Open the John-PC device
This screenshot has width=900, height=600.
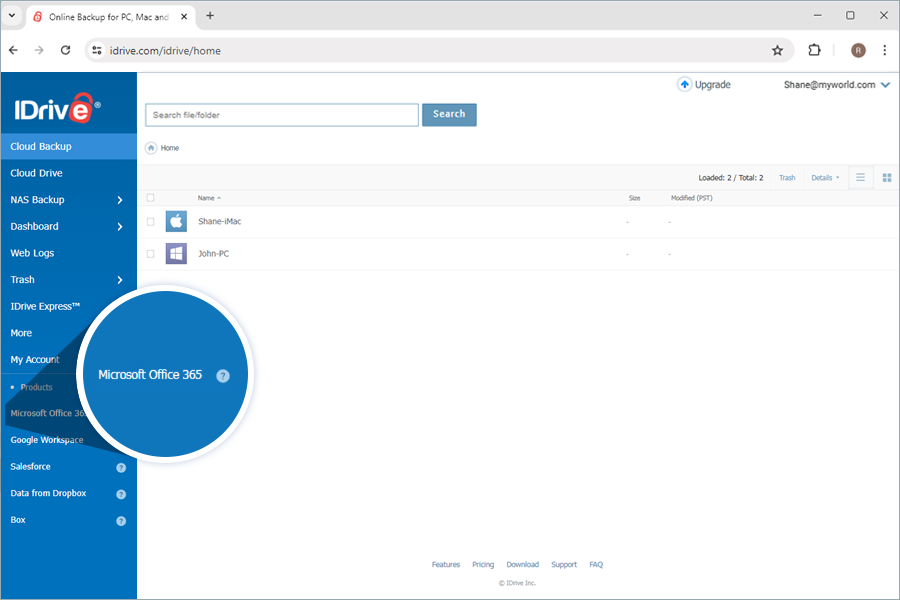coord(213,253)
